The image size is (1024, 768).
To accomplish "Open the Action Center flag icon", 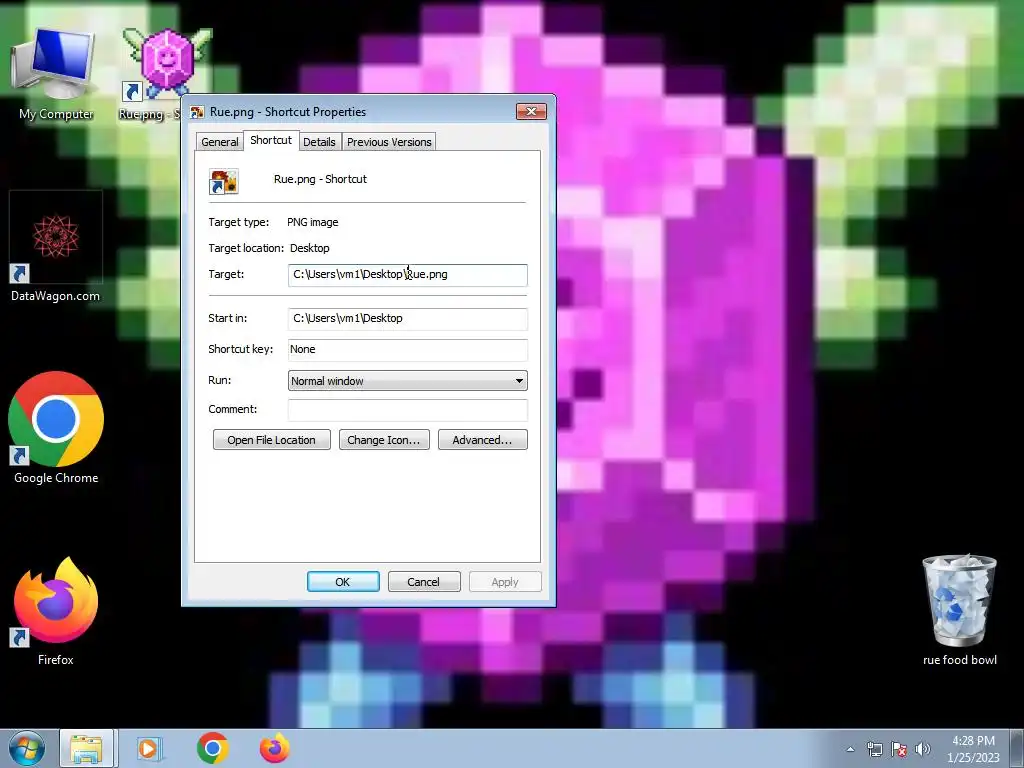I will [899, 749].
